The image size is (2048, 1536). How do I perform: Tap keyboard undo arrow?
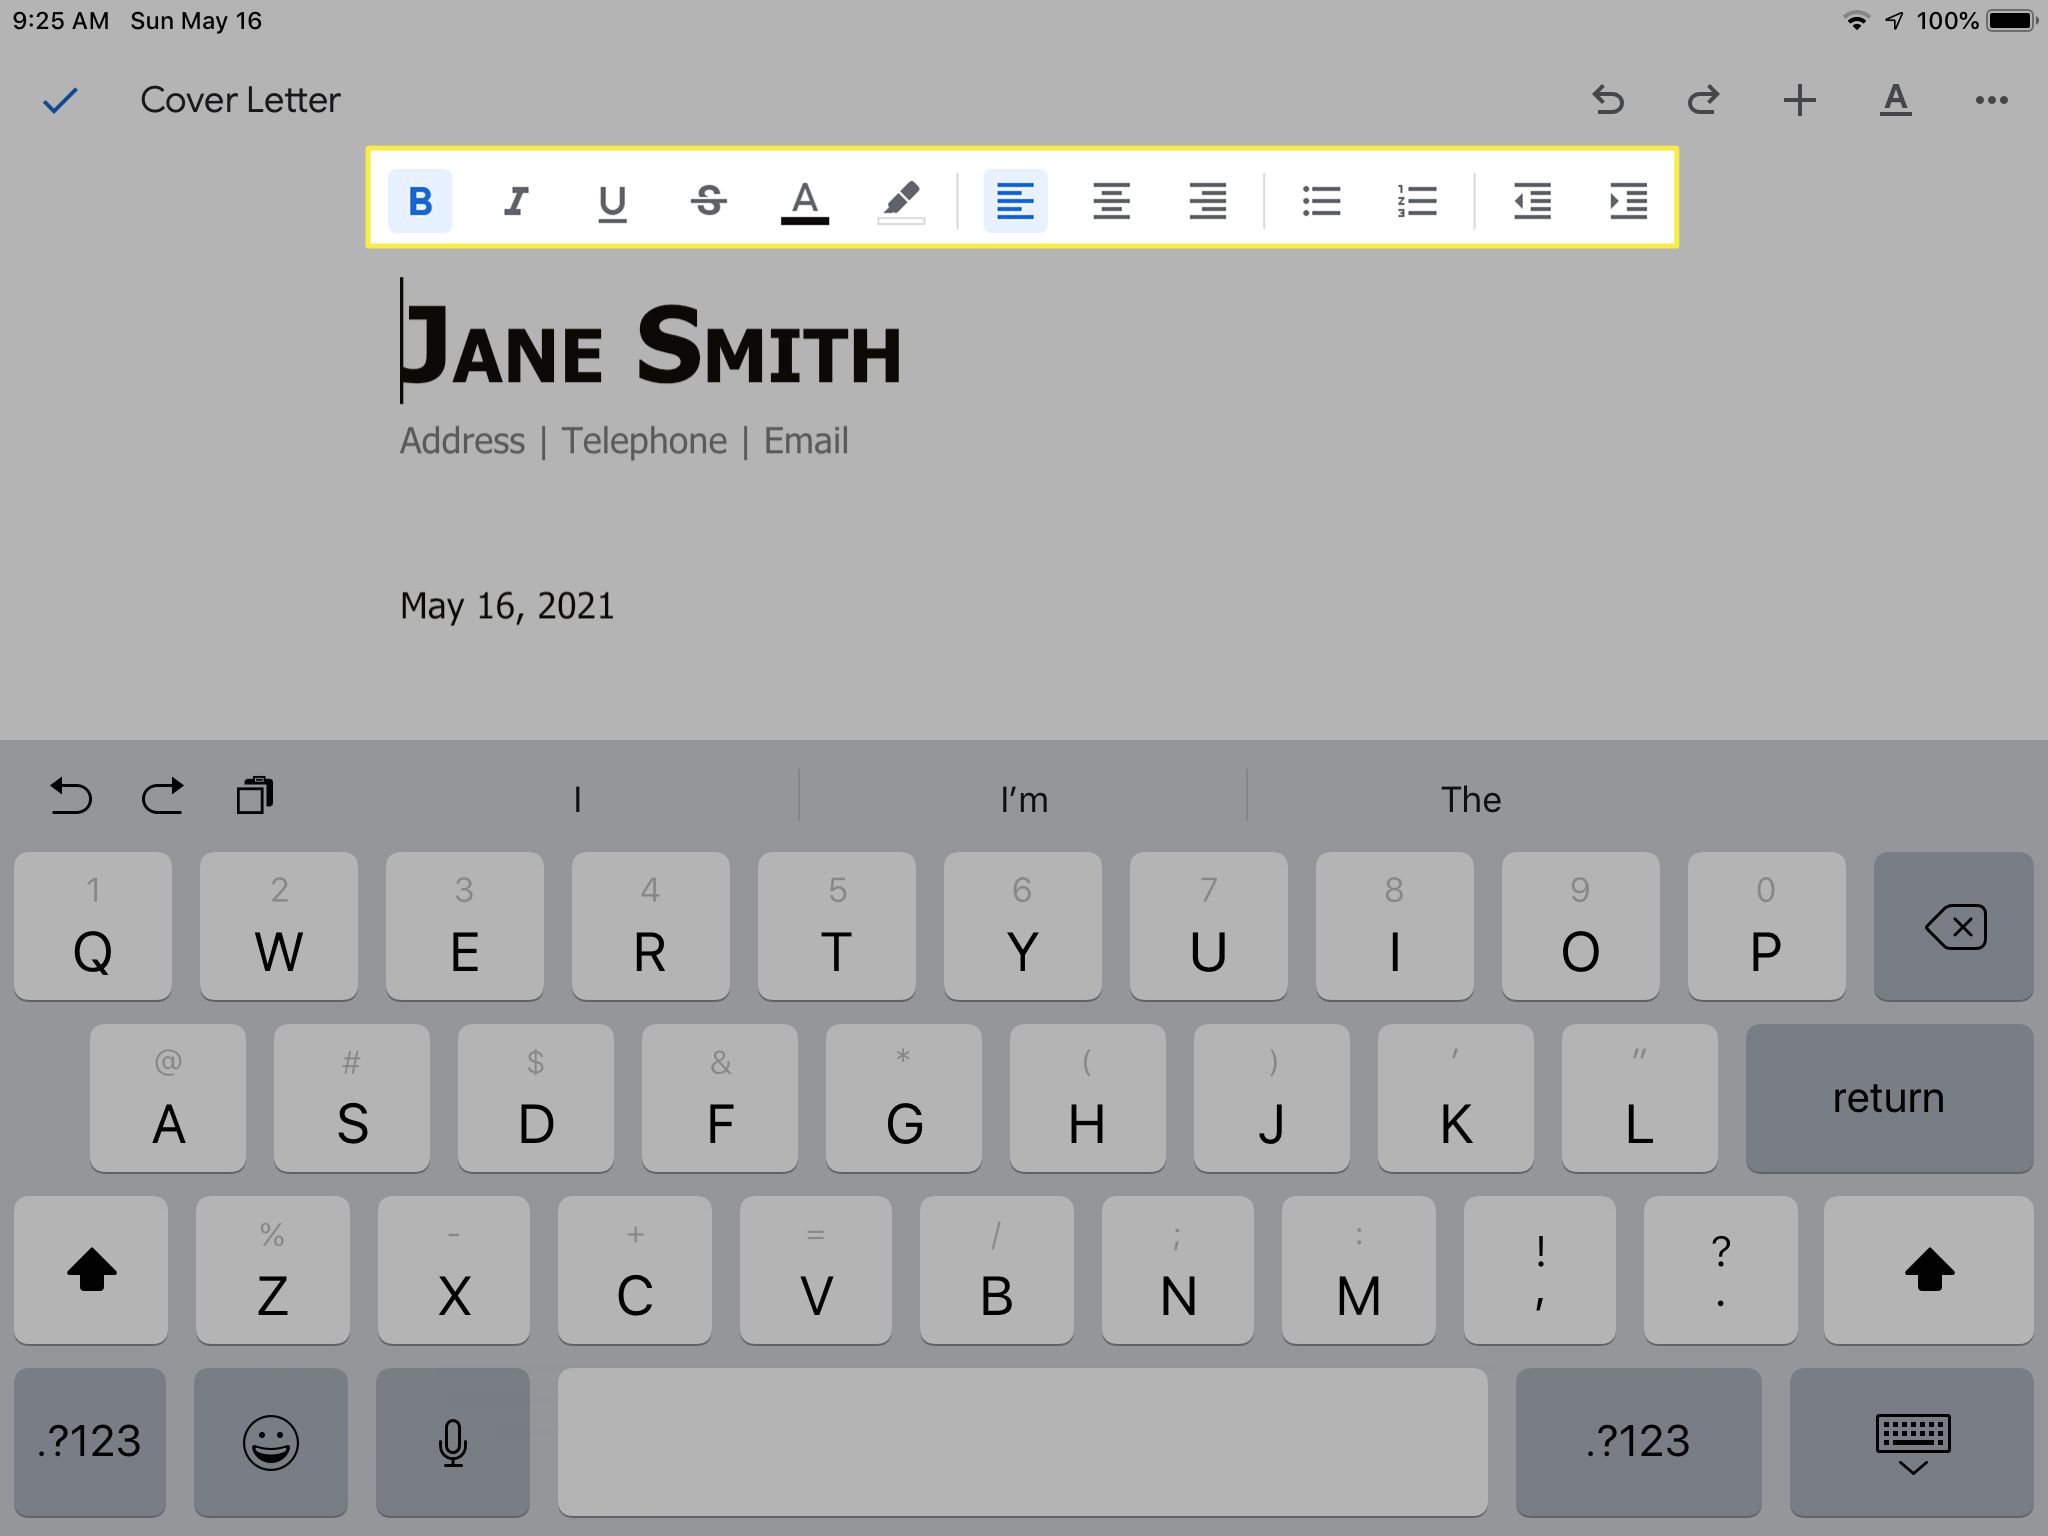(71, 796)
